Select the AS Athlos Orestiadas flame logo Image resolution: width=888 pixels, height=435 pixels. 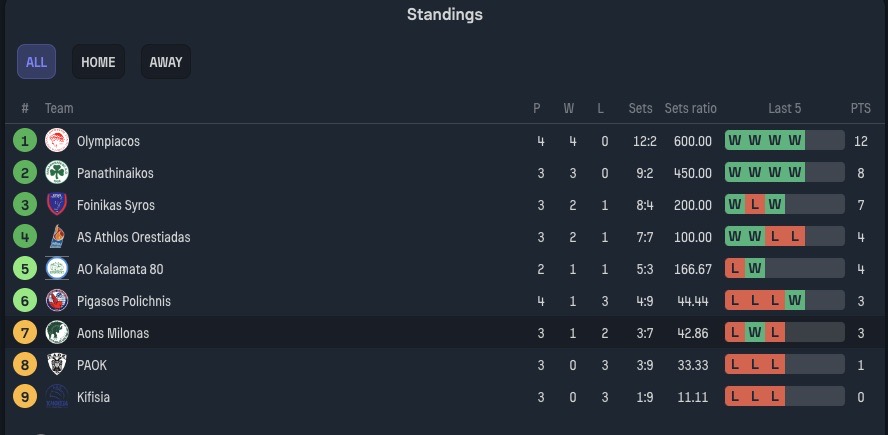pyautogui.click(x=57, y=237)
